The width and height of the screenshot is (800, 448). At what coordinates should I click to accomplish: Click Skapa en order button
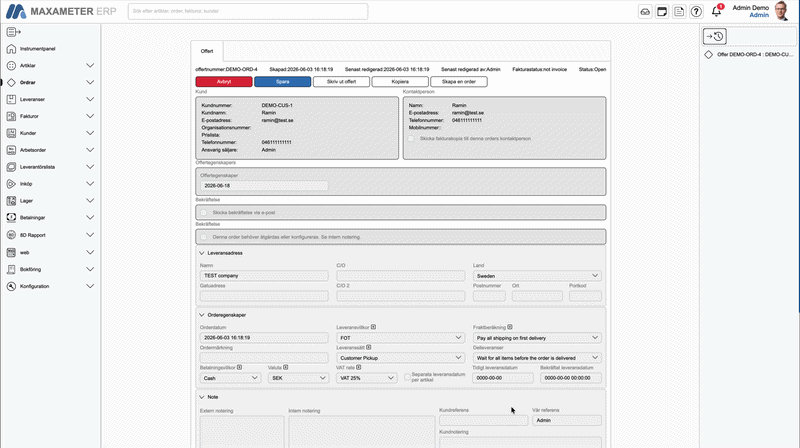[459, 82]
